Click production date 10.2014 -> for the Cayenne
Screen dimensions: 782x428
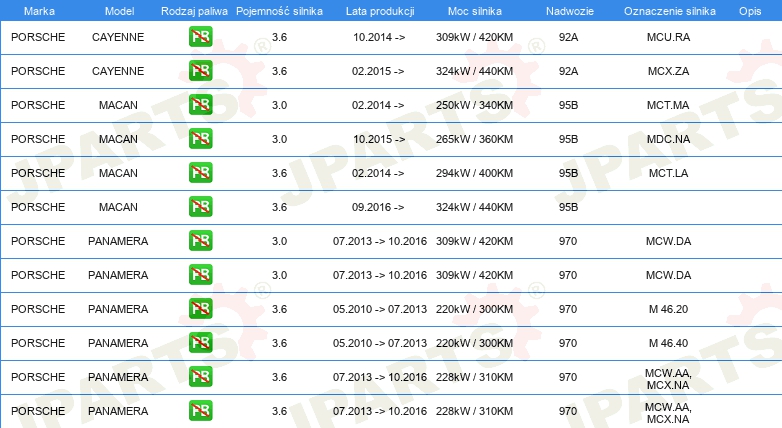[379, 37]
